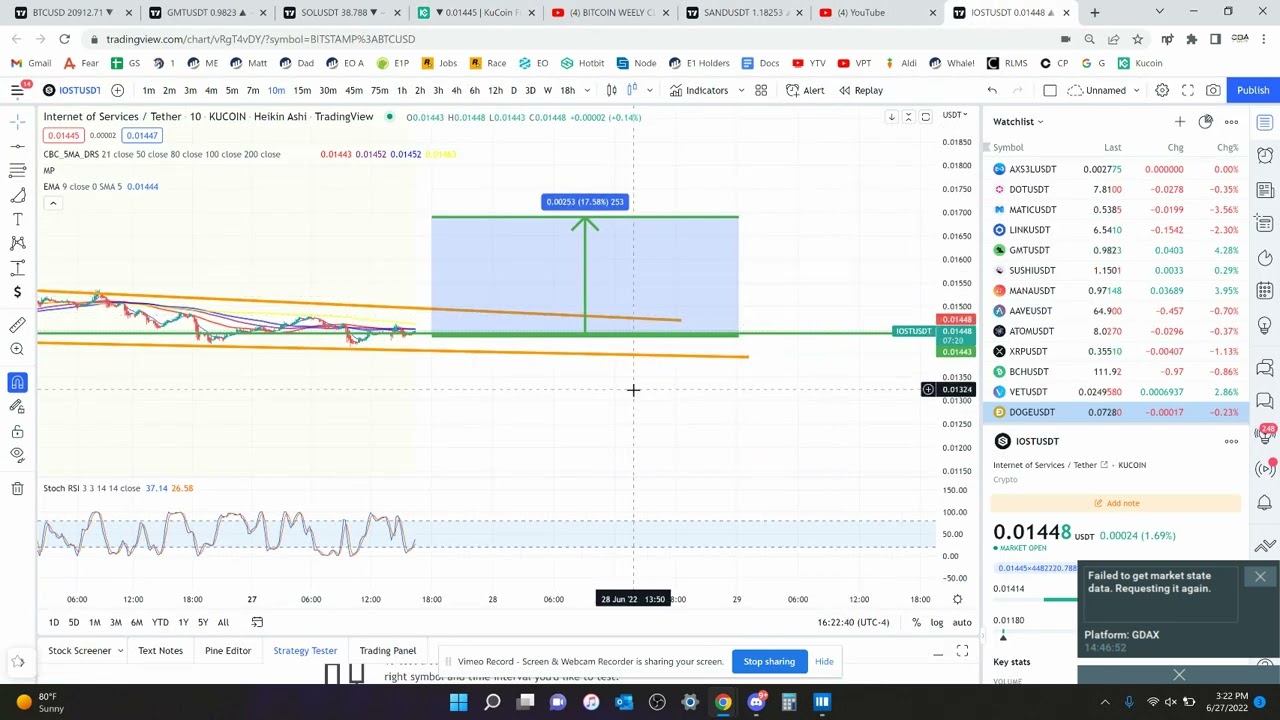Select the crosshair cursor tool
This screenshot has width=1280, height=720.
coord(17,122)
